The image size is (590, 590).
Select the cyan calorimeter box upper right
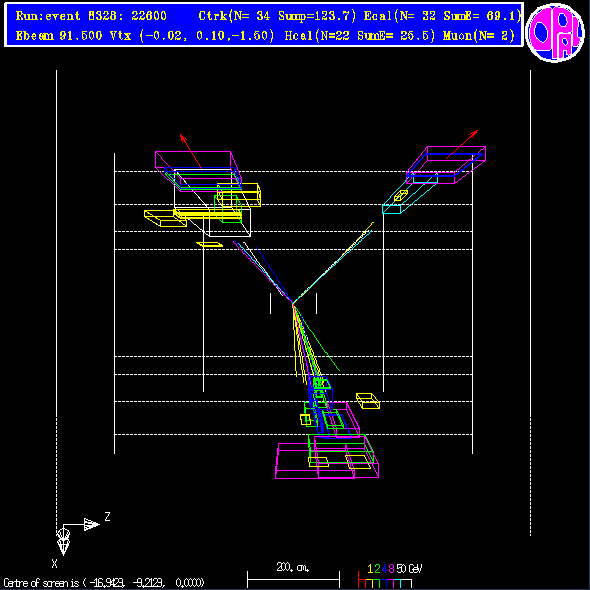click(x=410, y=193)
